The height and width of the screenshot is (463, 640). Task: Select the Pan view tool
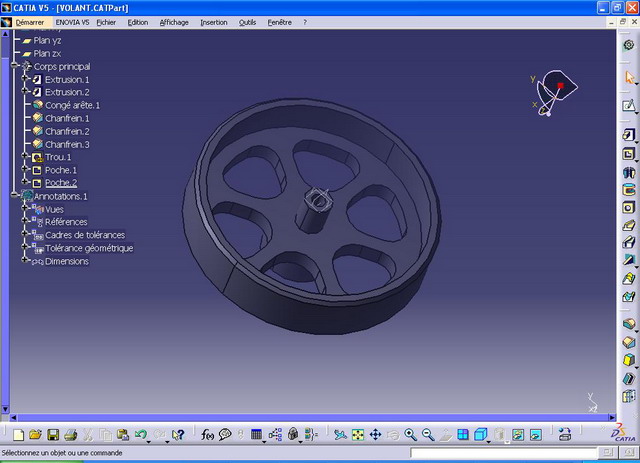[x=375, y=435]
